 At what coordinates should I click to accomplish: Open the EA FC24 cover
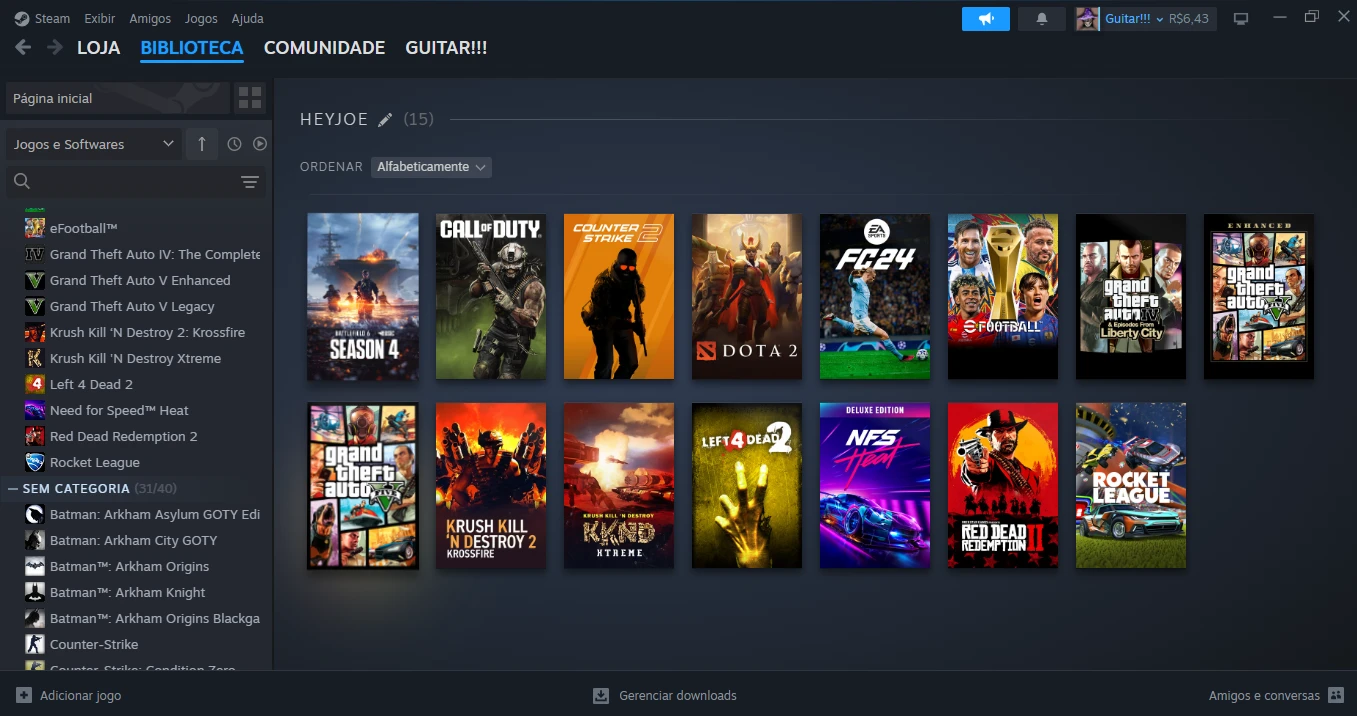coord(875,296)
